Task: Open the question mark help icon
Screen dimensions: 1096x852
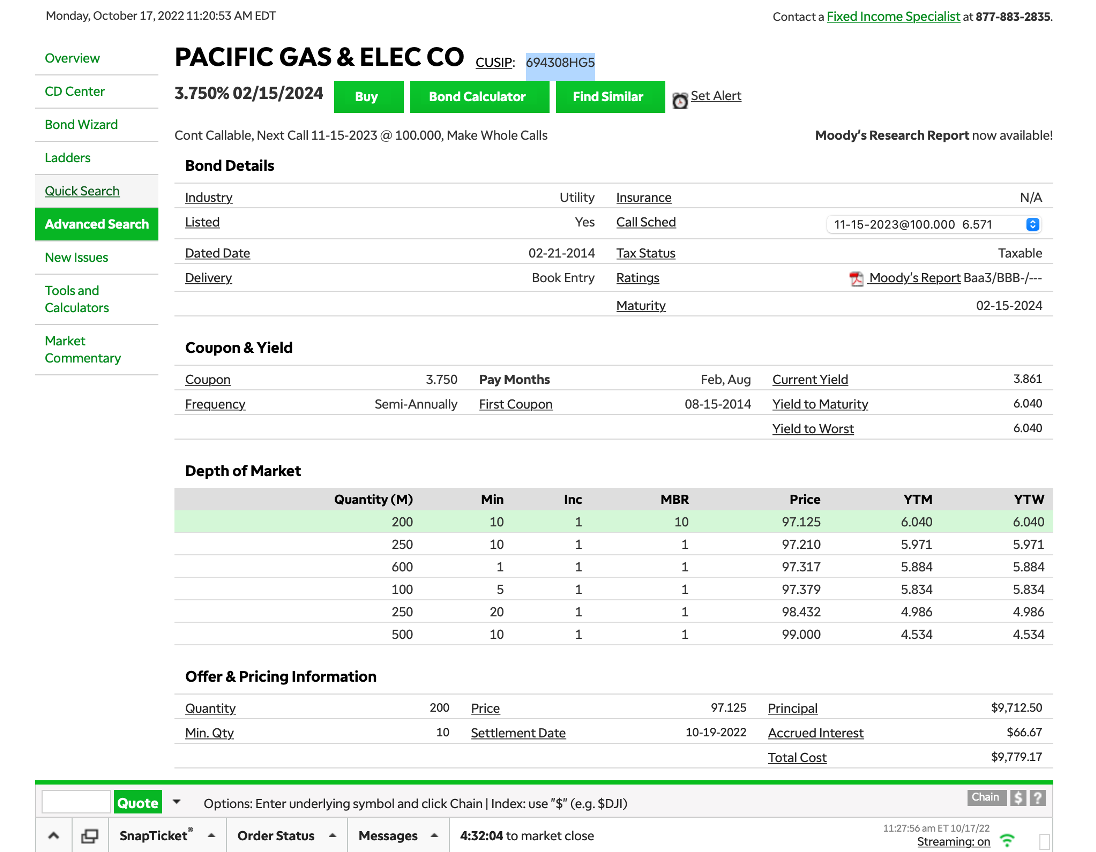Action: tap(1037, 798)
